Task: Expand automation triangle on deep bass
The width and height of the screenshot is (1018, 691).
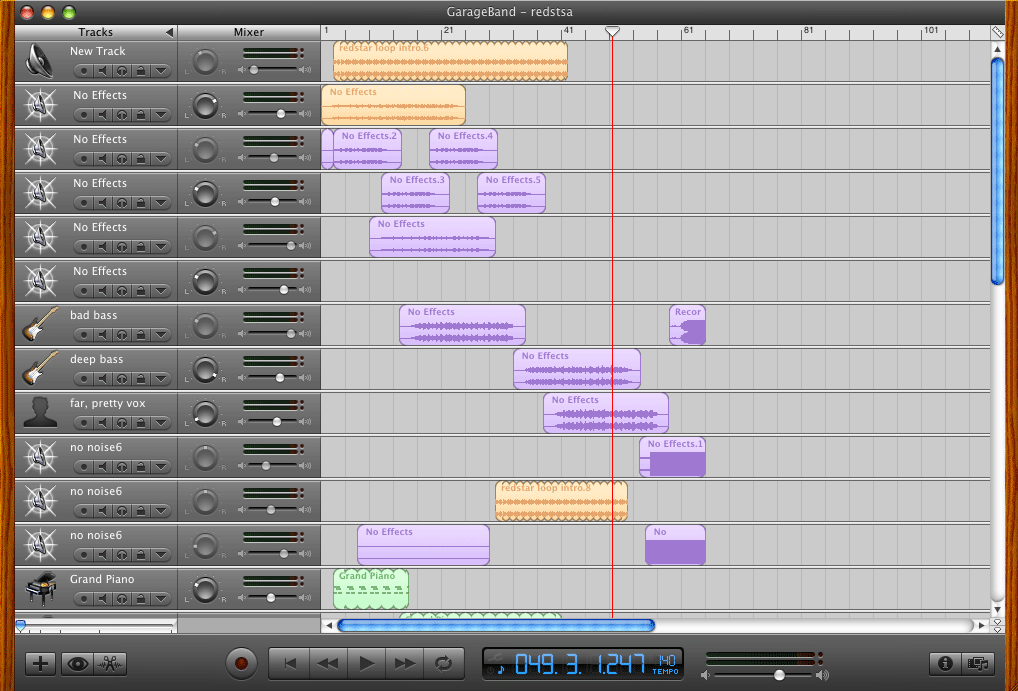Action: click(x=161, y=379)
